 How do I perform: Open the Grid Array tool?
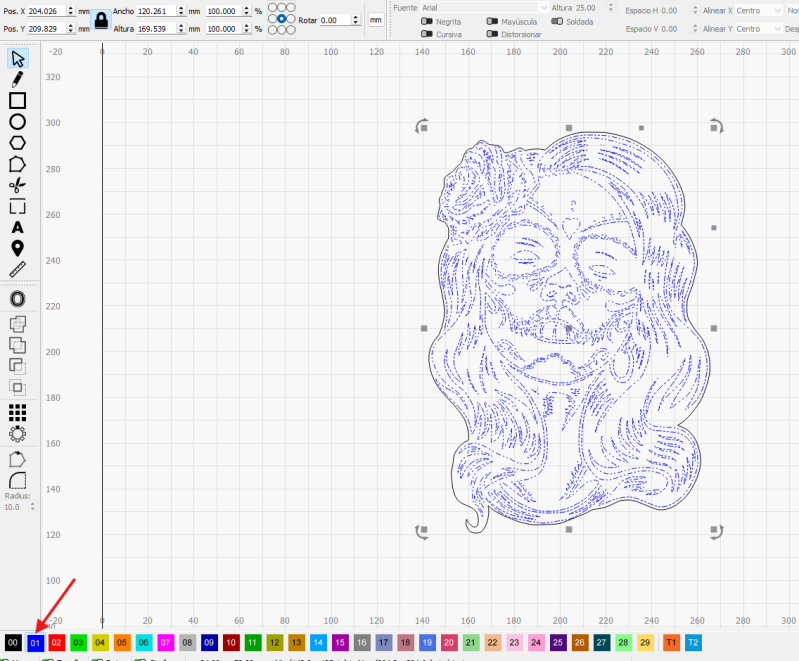click(x=17, y=412)
